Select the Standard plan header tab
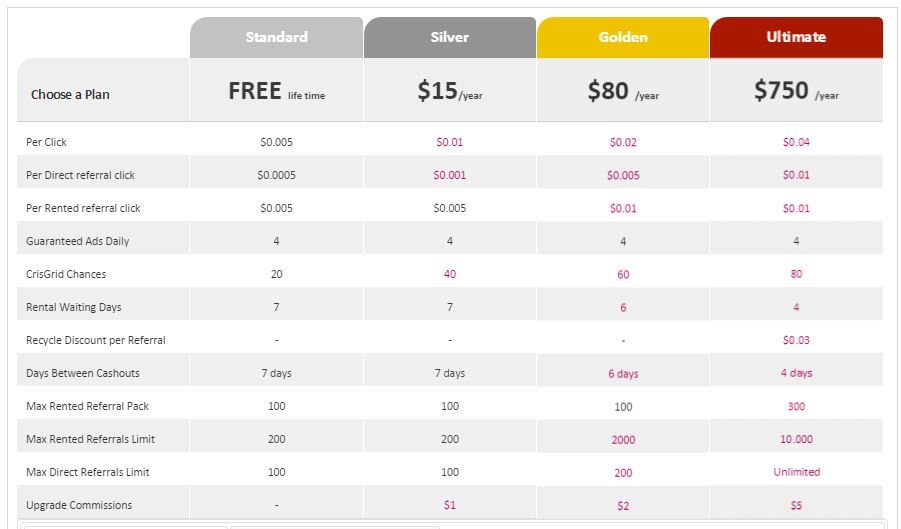 coord(276,37)
